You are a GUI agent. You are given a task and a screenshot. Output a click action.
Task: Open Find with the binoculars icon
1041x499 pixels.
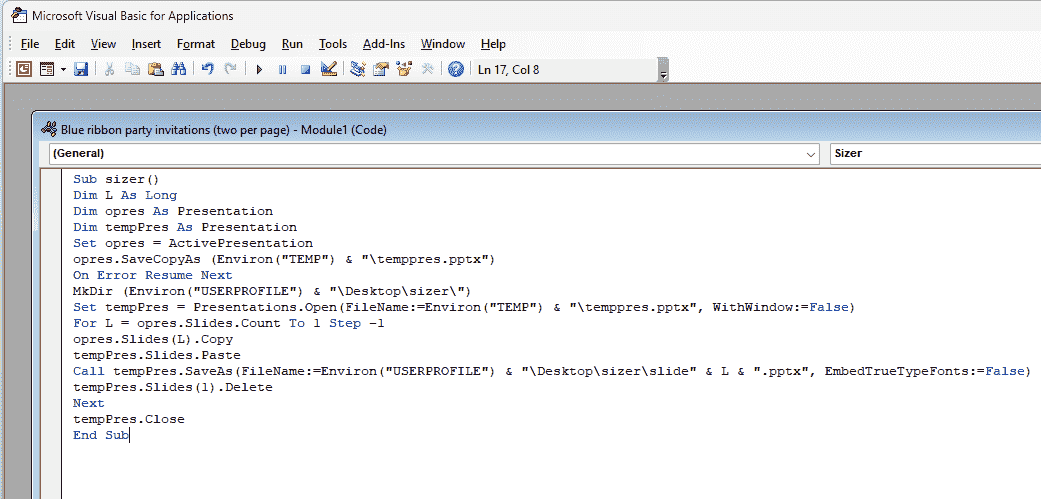click(179, 68)
